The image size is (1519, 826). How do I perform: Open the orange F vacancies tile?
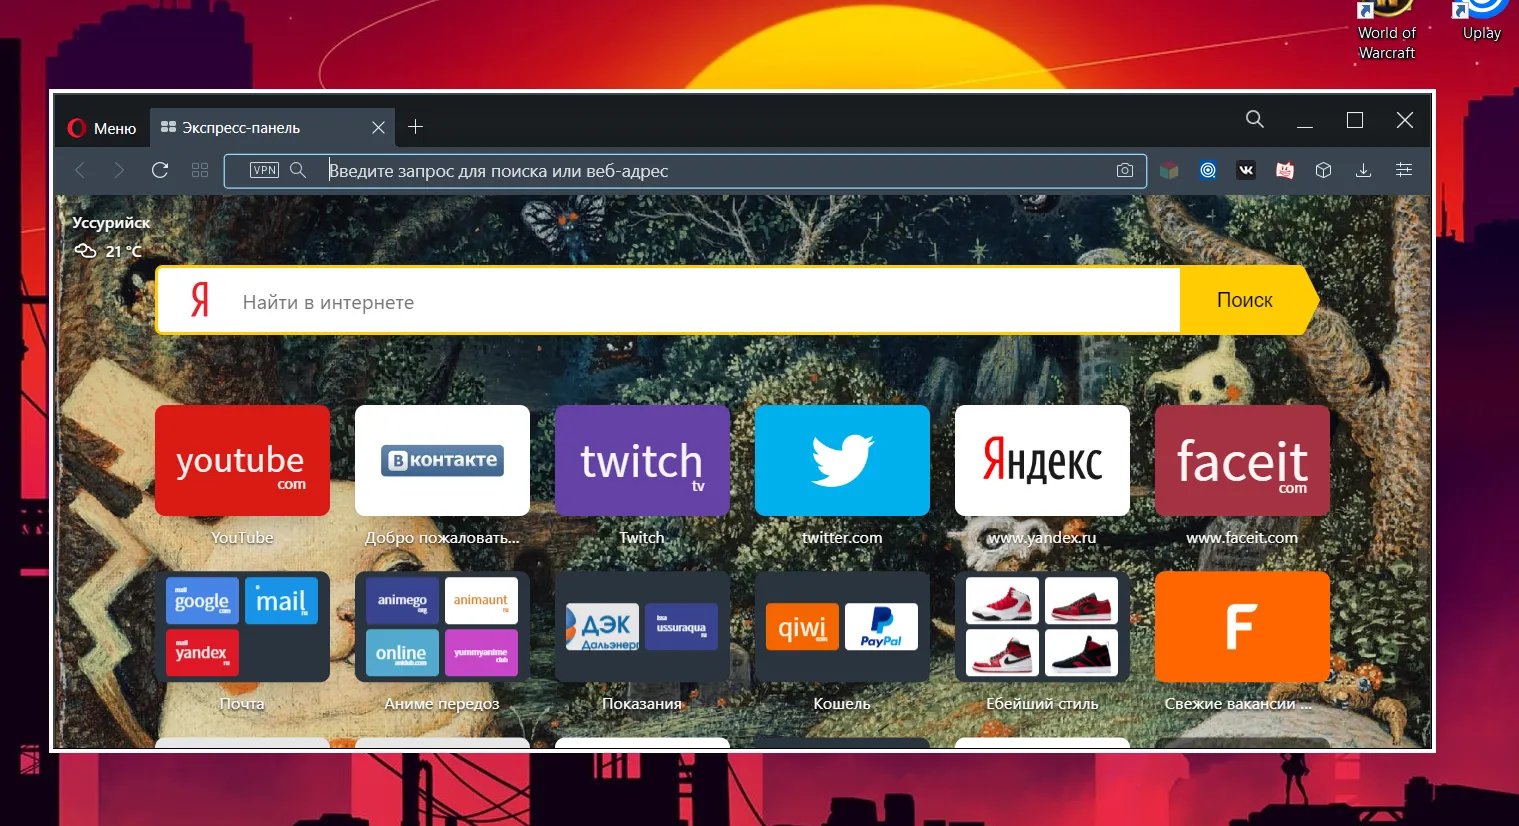[x=1242, y=627]
